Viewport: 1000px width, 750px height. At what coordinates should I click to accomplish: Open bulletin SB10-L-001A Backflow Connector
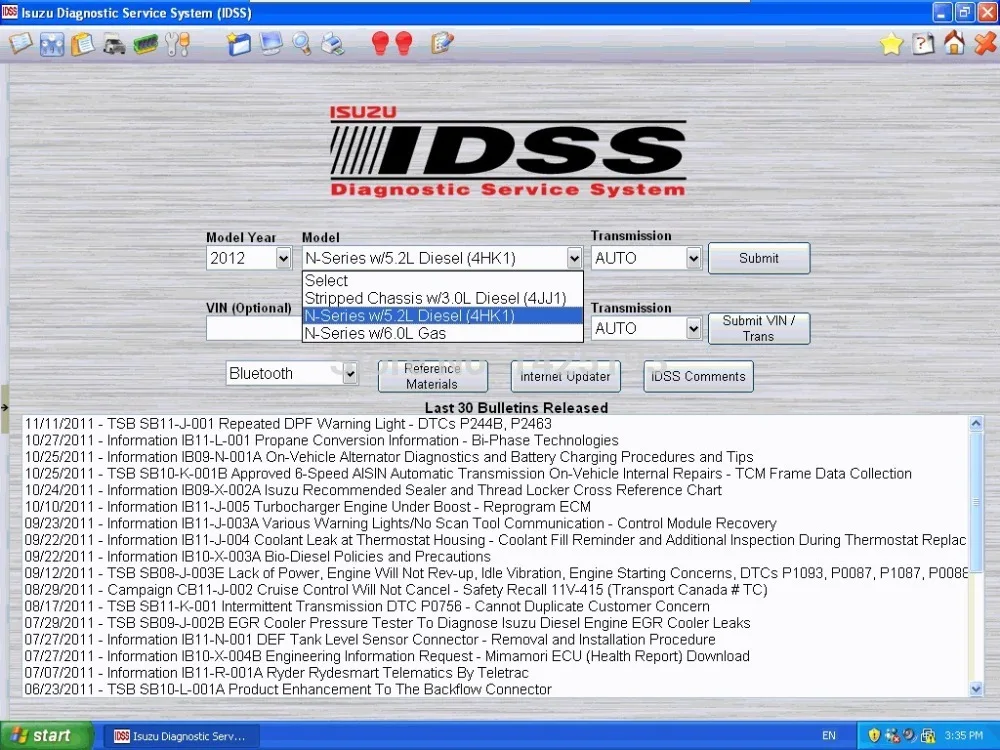coord(288,689)
